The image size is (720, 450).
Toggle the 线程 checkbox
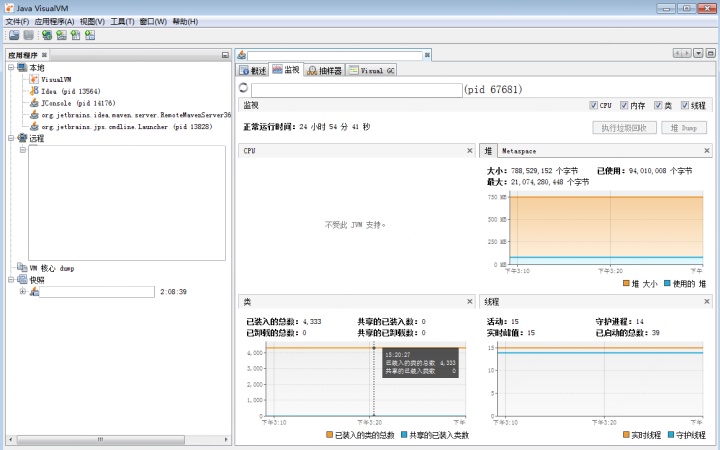point(685,105)
